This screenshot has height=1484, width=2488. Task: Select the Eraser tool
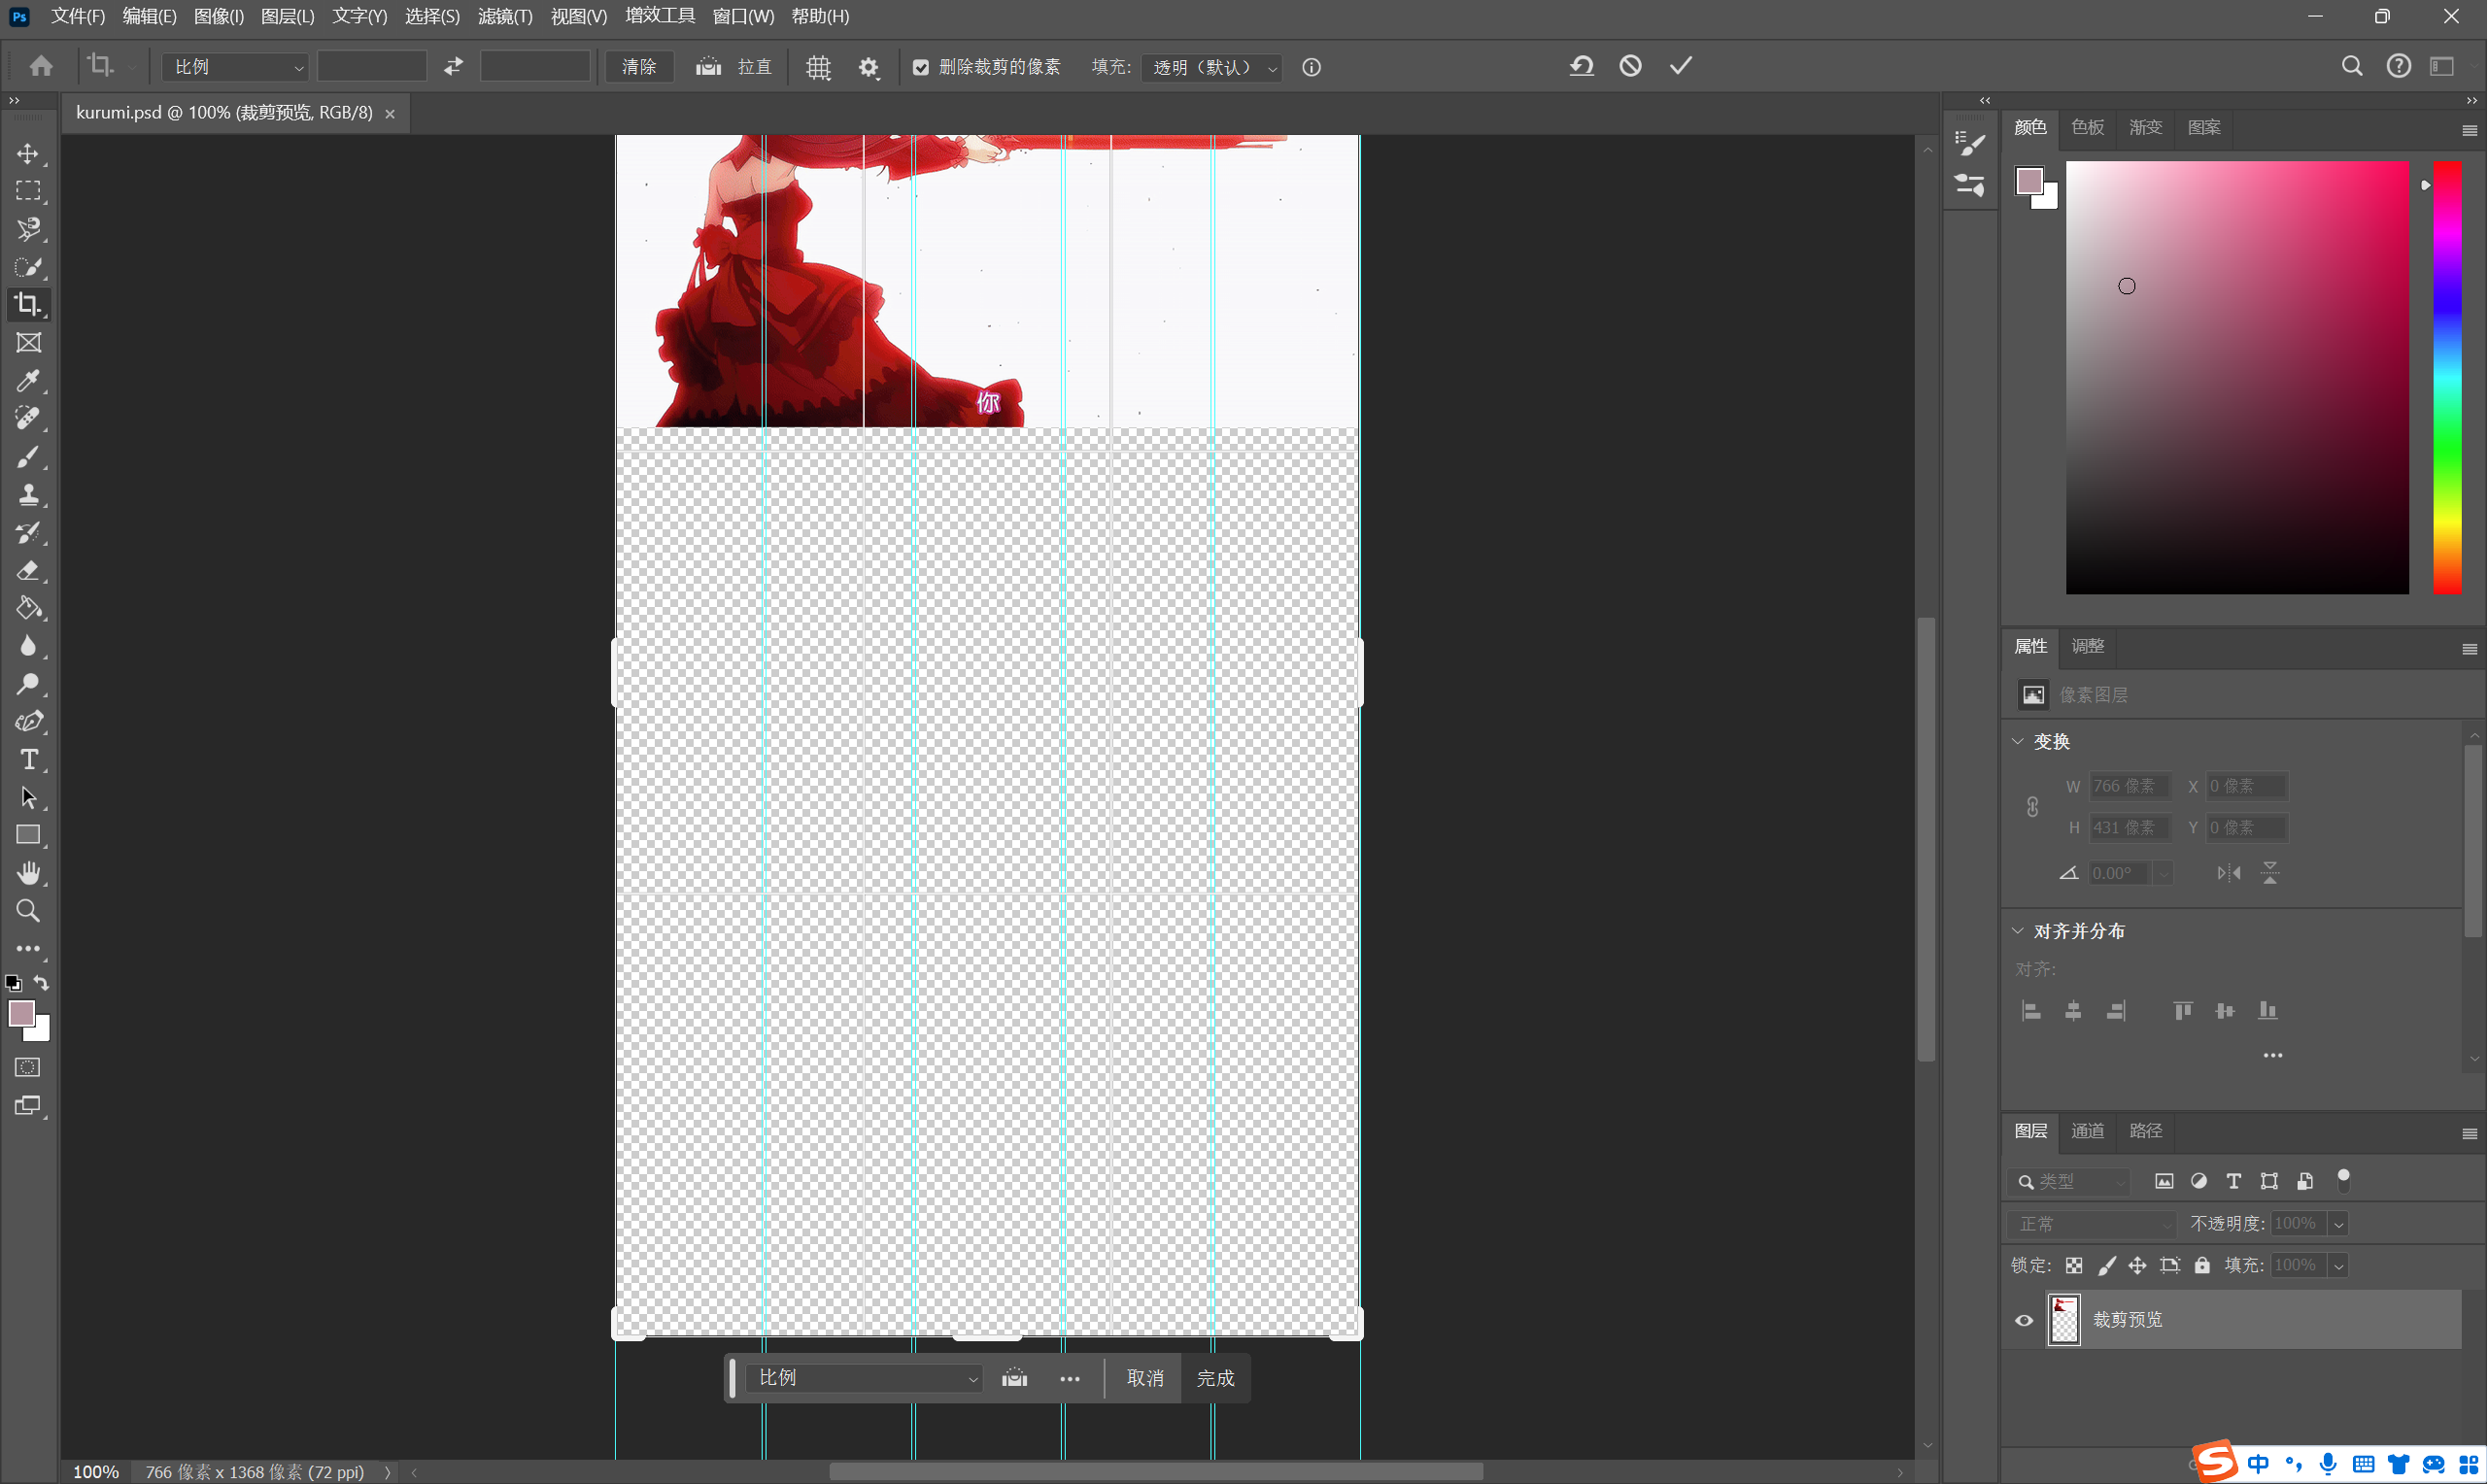coord(28,571)
